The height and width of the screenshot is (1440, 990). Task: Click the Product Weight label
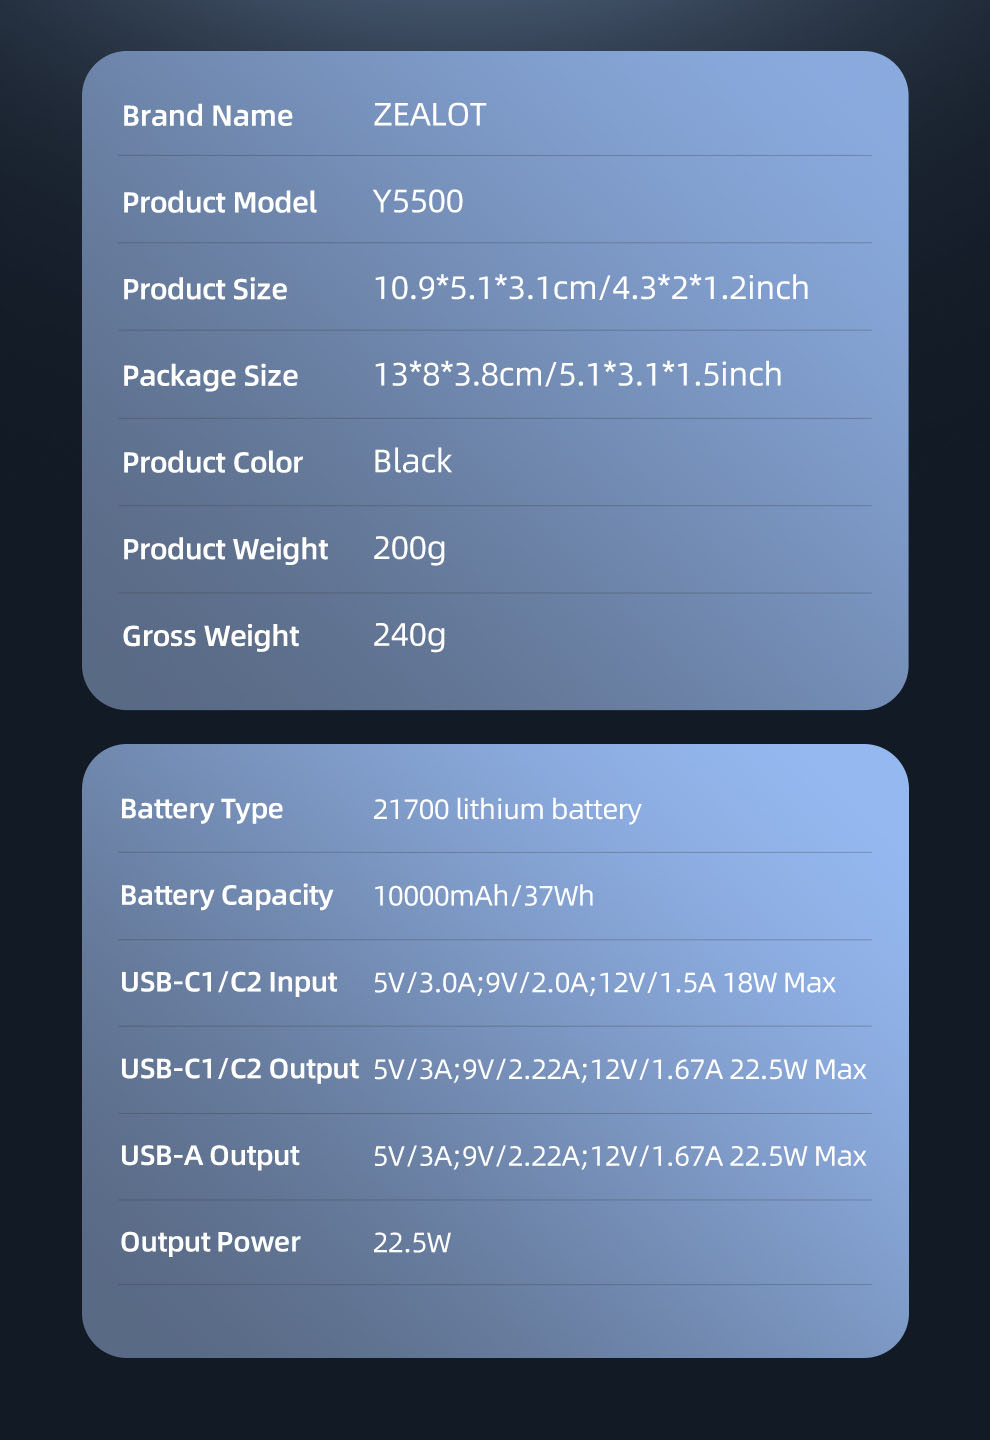pos(225,550)
